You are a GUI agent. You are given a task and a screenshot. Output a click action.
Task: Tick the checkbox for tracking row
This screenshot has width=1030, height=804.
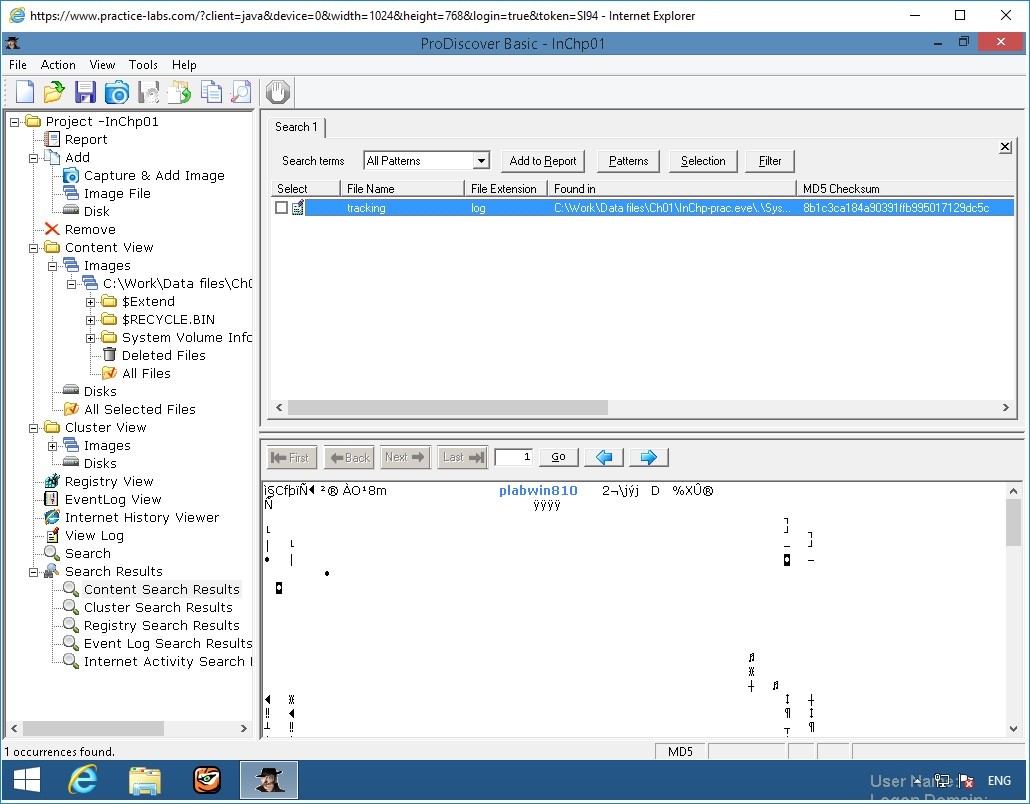pos(281,208)
